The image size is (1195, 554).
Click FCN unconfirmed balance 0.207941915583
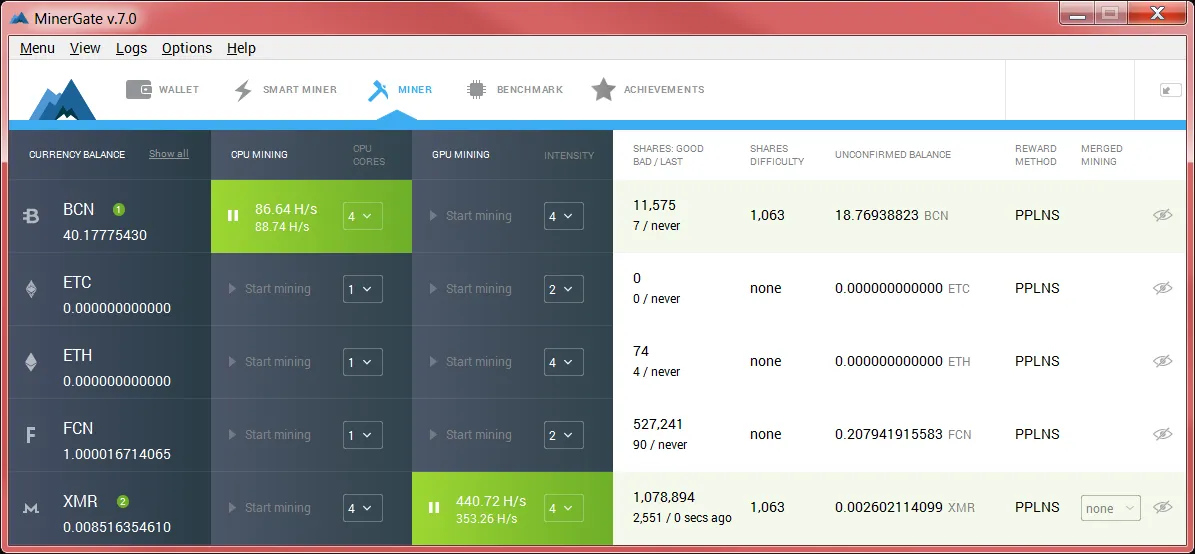(889, 435)
